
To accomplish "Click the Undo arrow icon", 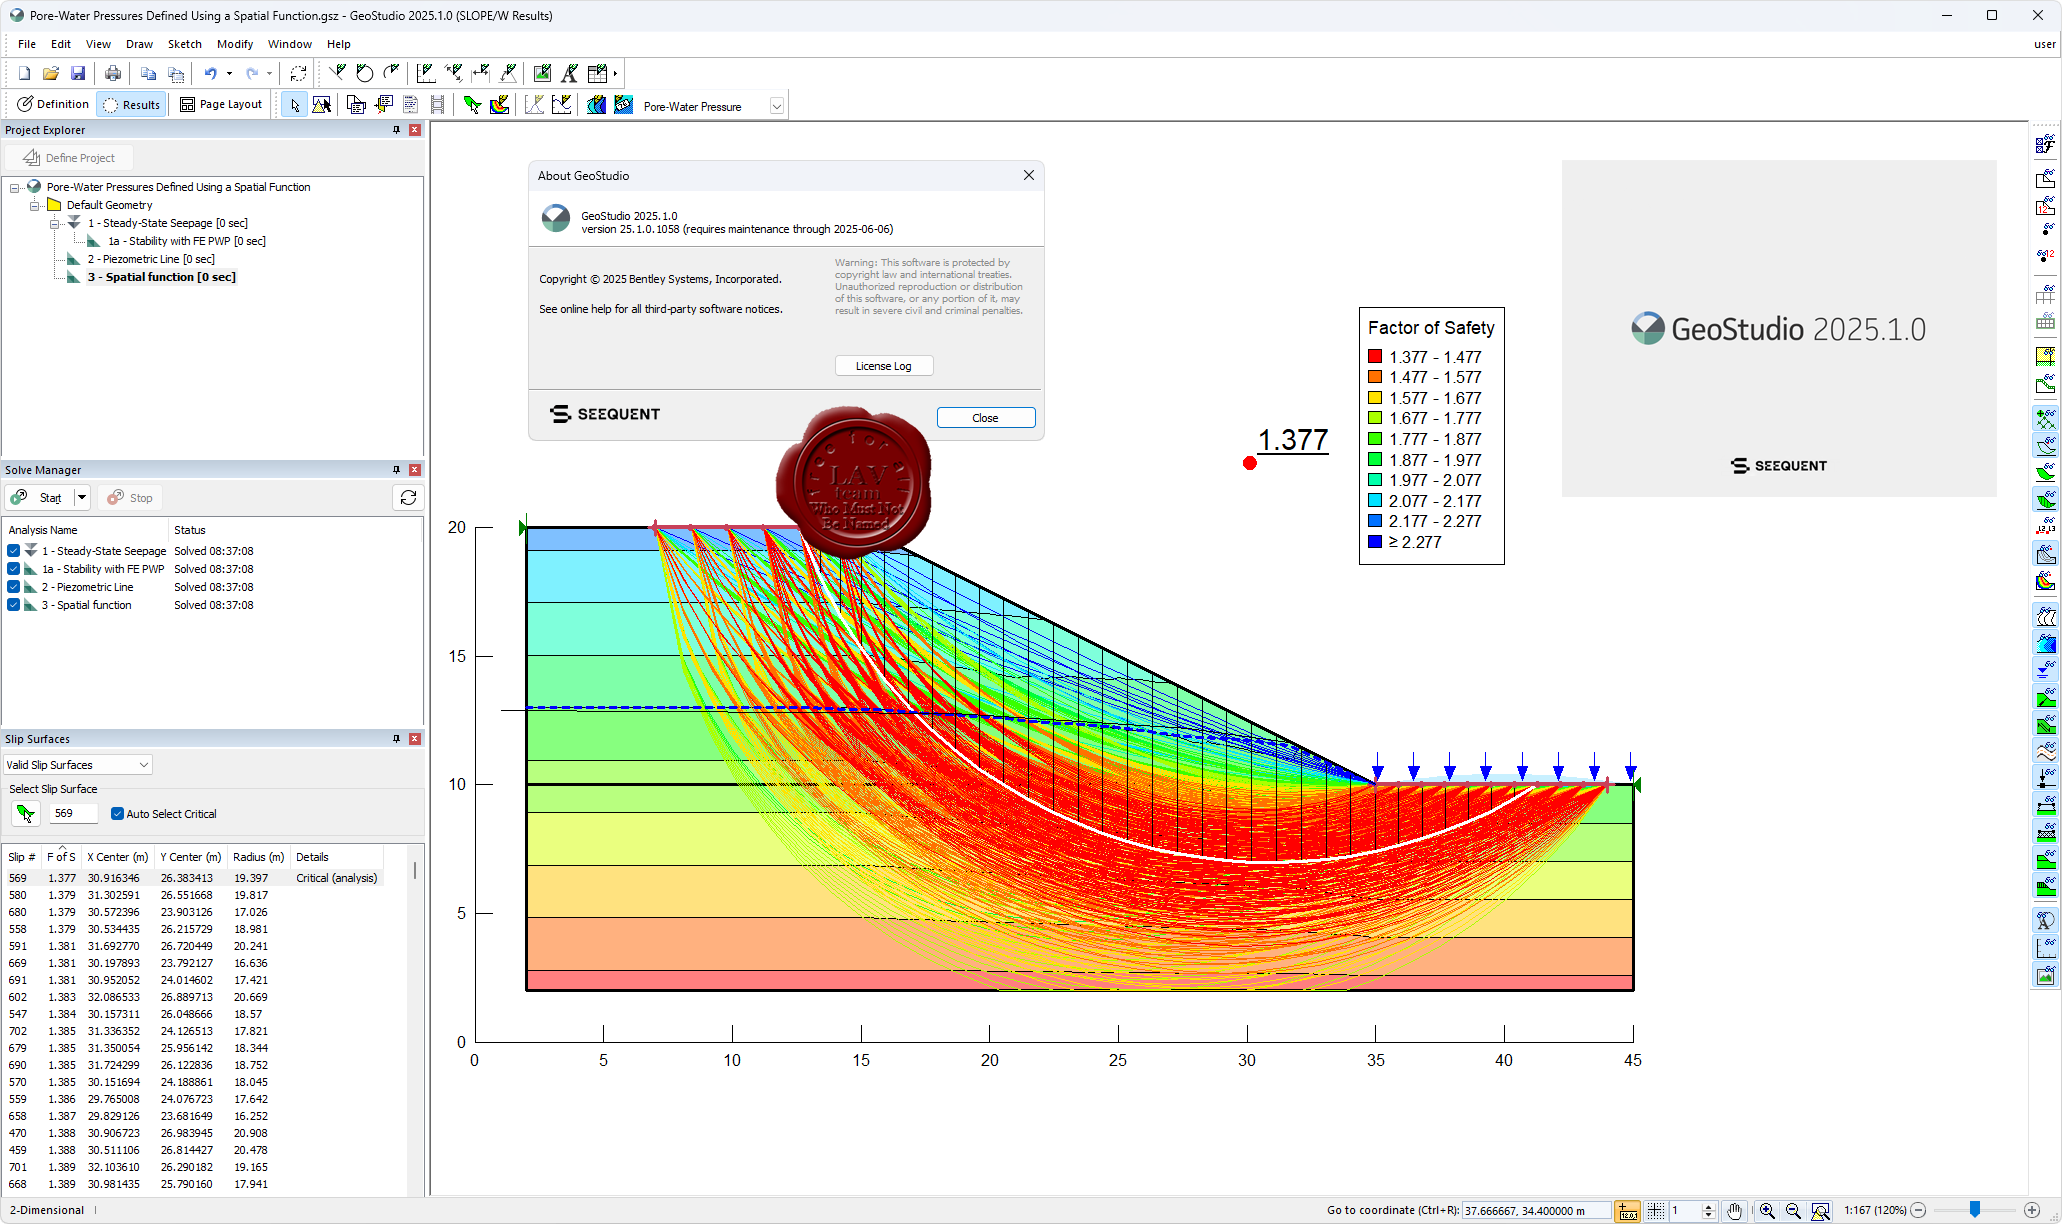I will coord(210,73).
